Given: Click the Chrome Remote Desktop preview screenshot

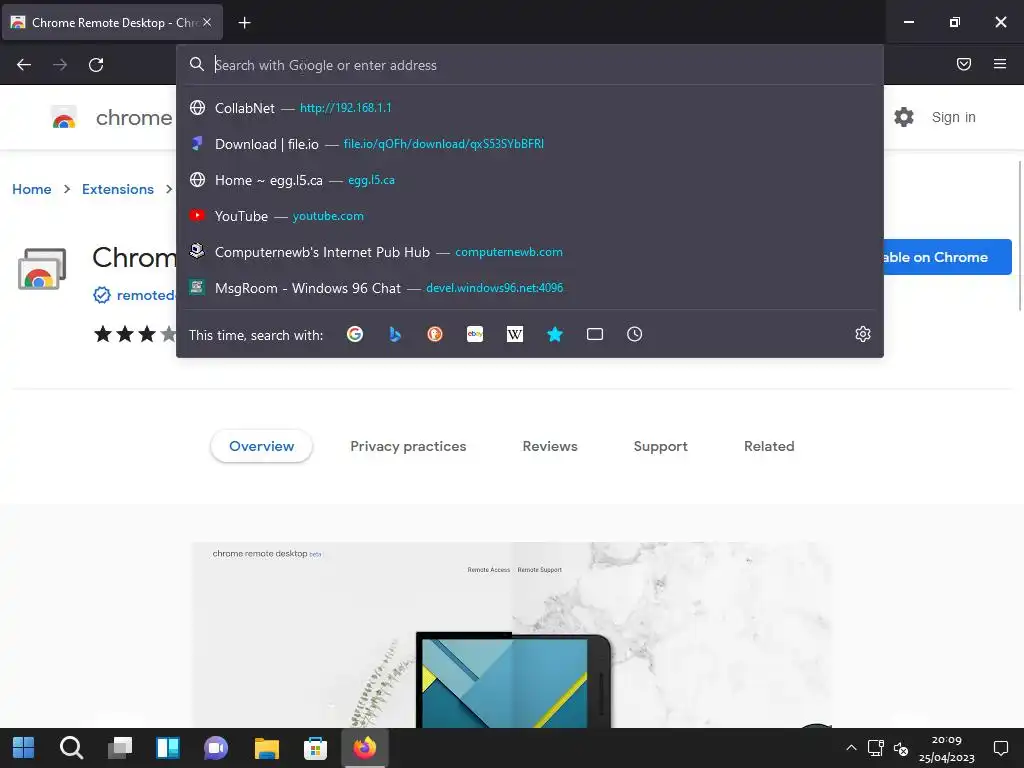Looking at the screenshot, I should (511, 635).
